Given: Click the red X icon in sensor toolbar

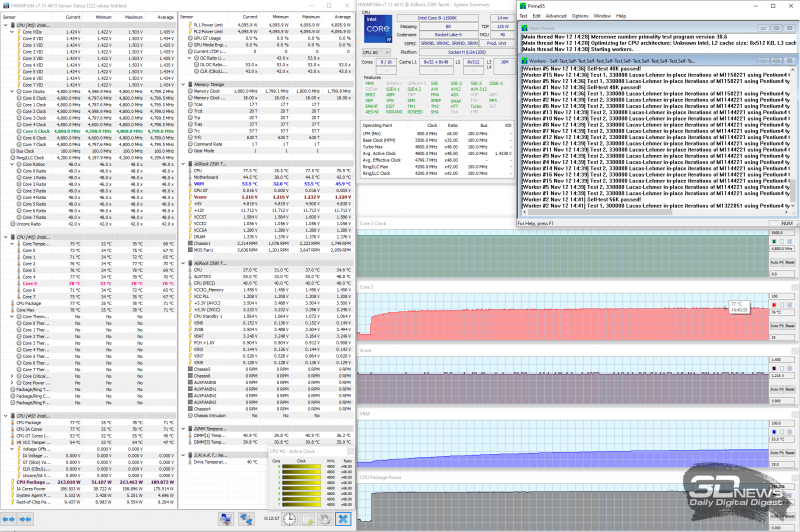Looking at the screenshot, I should point(341,519).
